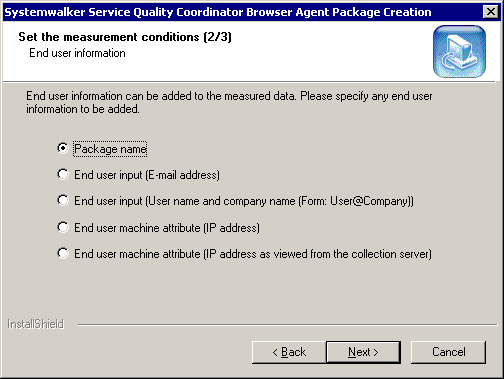The width and height of the screenshot is (504, 379).
Task: Click the end user information description text
Action: [x=229, y=102]
